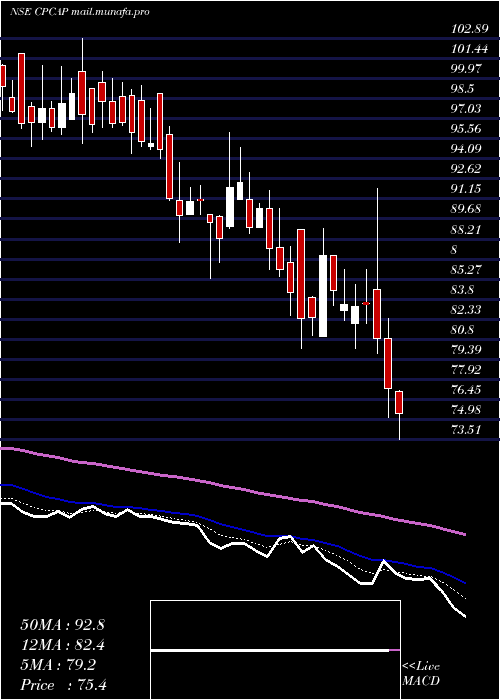Click the 94.09 price axis label
Viewport: 500px width, 700px height.
[466, 150]
